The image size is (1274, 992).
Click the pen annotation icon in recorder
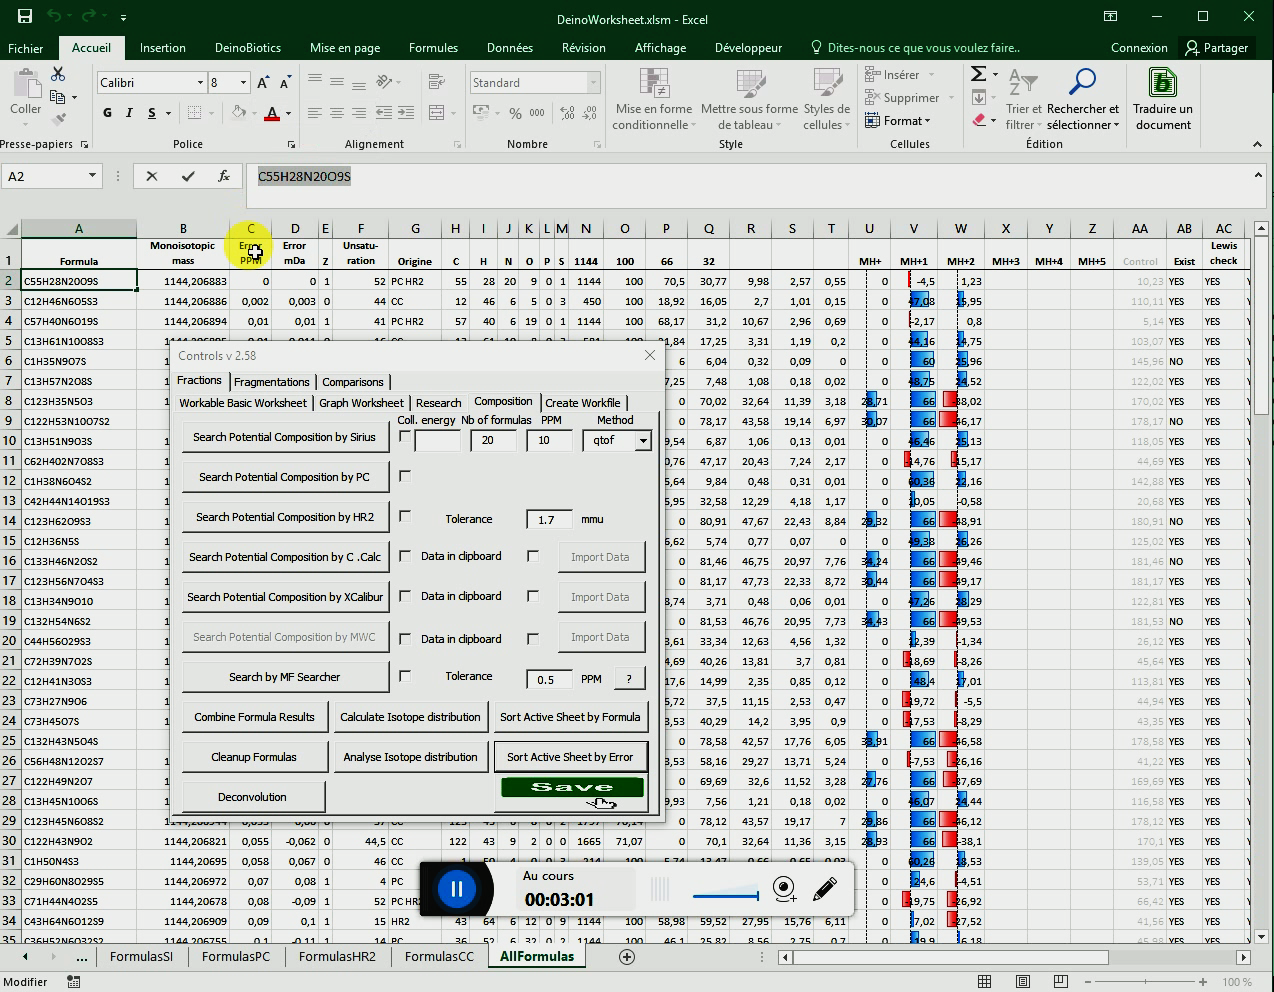coord(825,889)
